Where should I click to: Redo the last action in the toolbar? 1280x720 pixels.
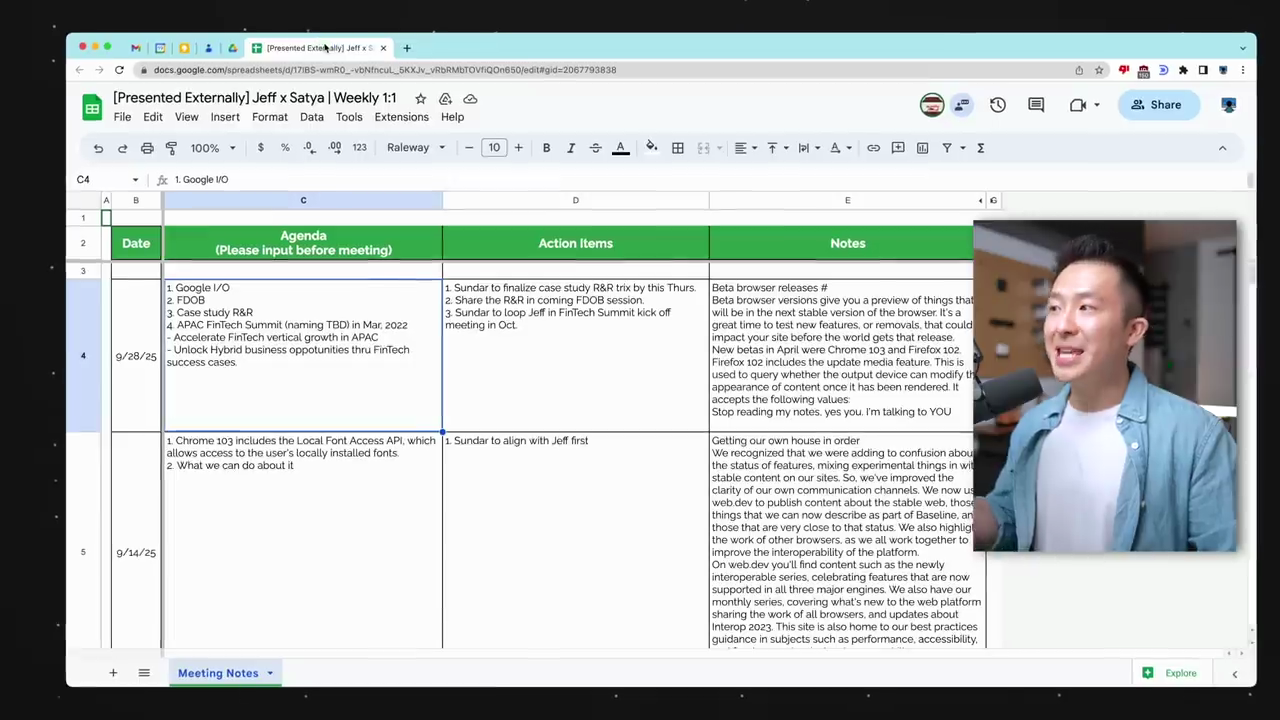click(122, 148)
